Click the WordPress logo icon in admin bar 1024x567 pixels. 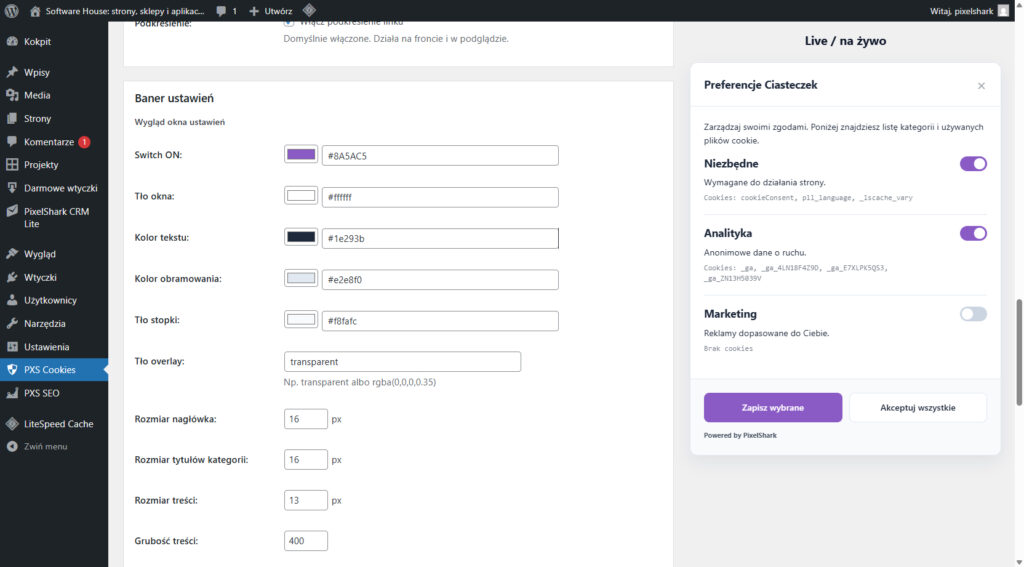pyautogui.click(x=11, y=11)
